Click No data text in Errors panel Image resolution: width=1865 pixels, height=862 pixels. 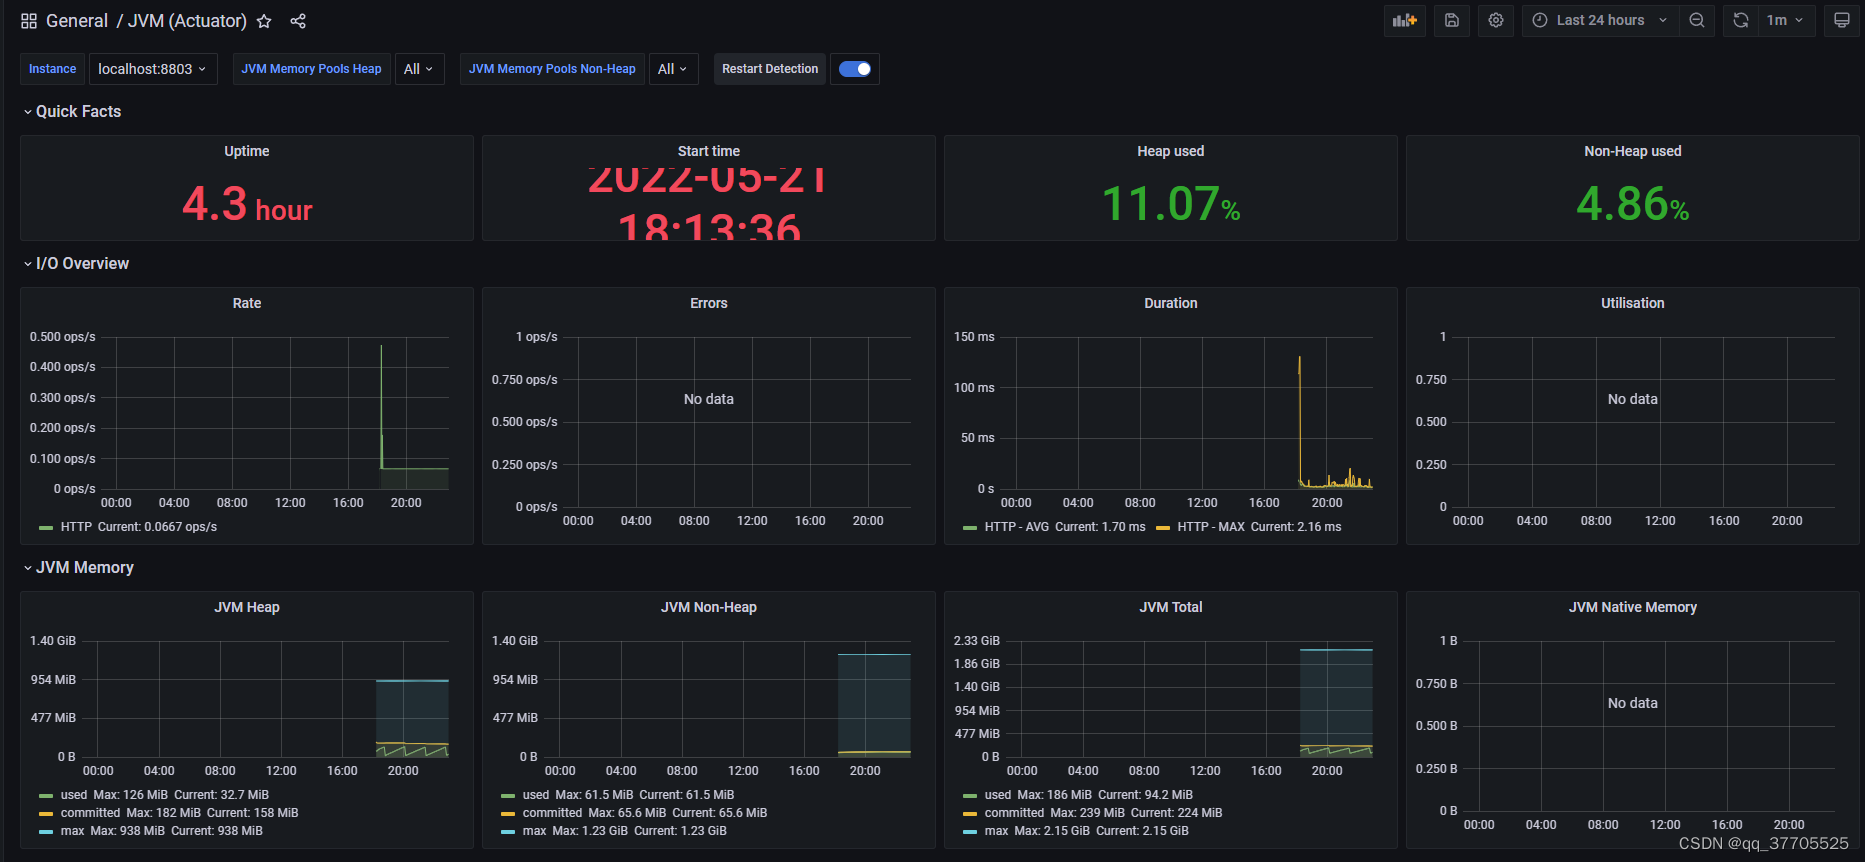click(x=709, y=399)
